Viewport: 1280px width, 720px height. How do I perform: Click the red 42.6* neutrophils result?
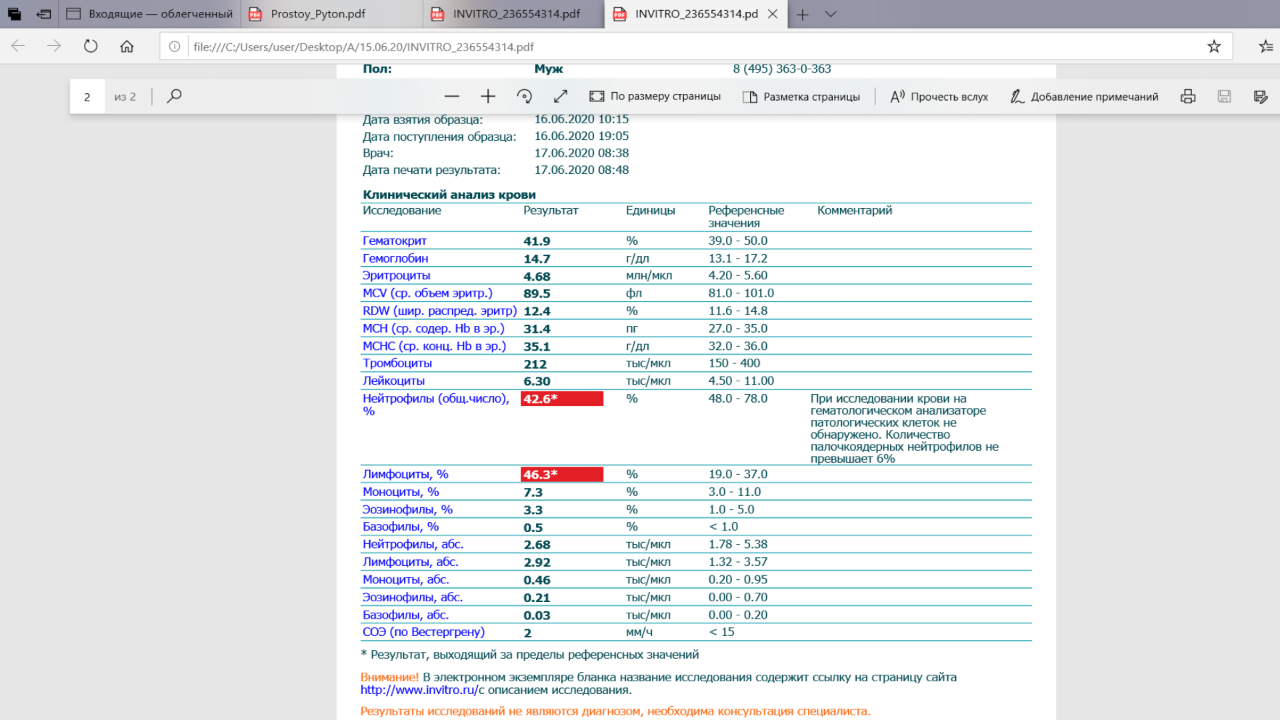click(x=562, y=399)
